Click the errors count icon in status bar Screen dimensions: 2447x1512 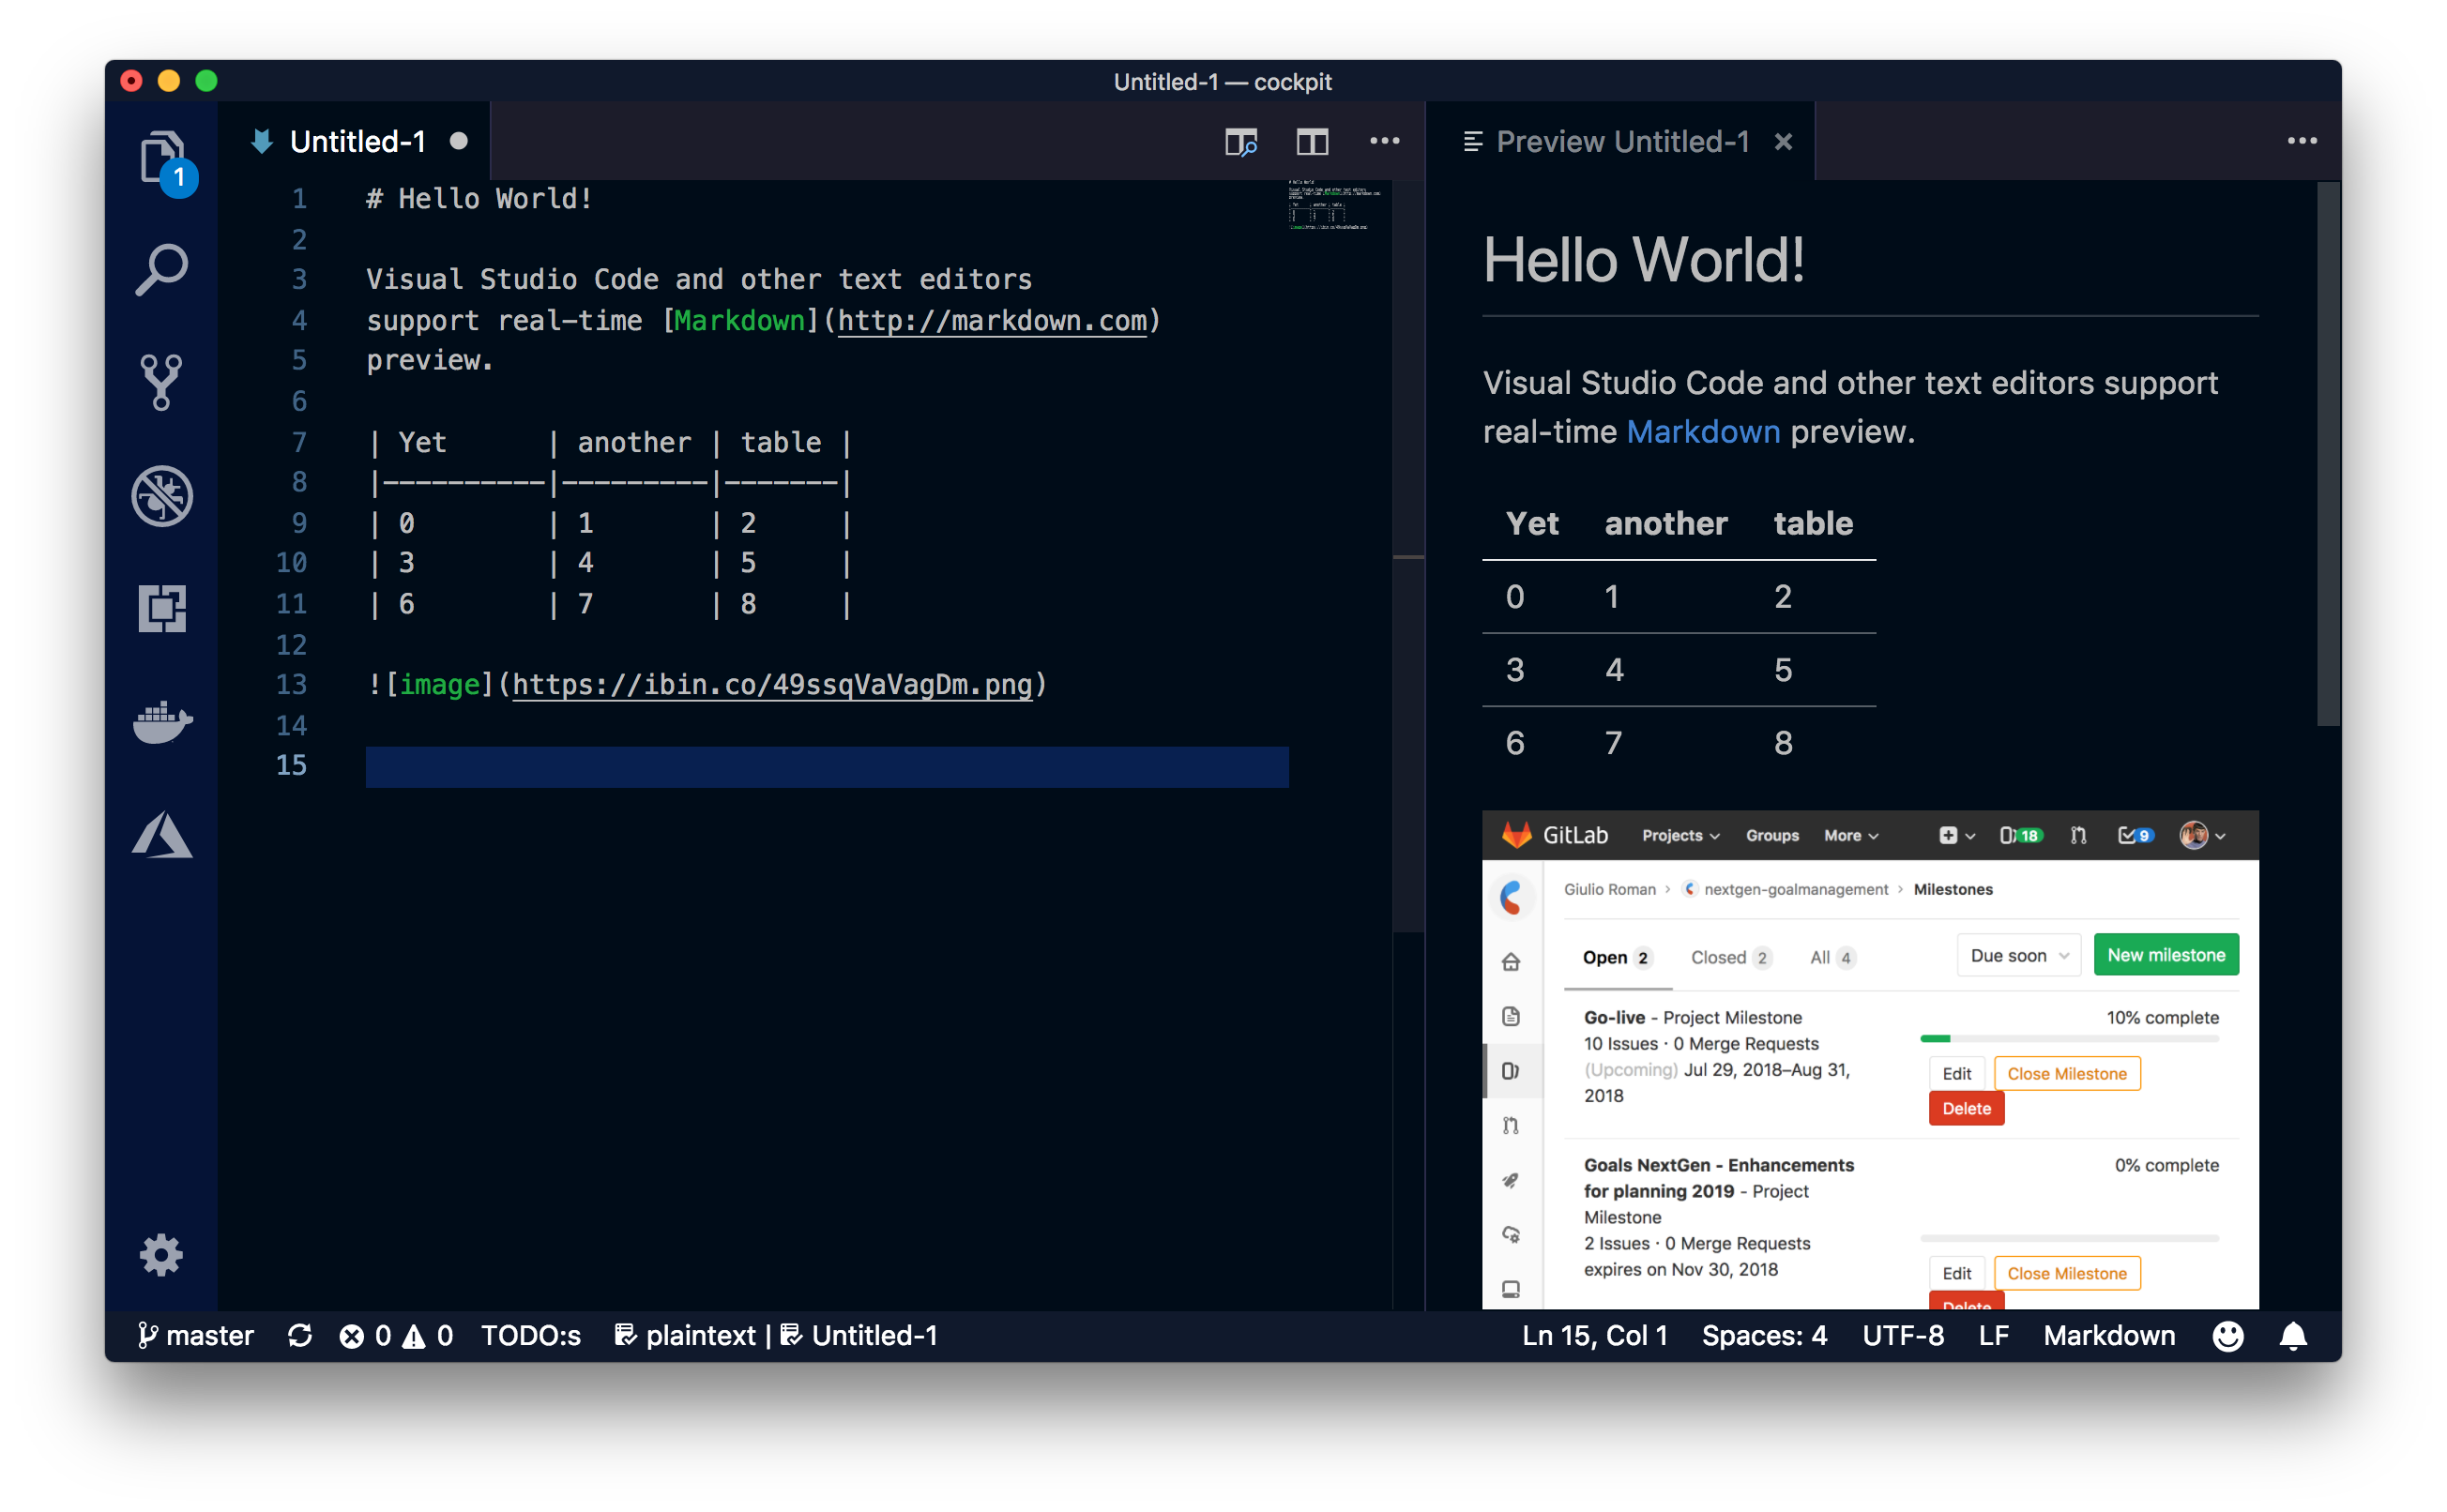(365, 1335)
